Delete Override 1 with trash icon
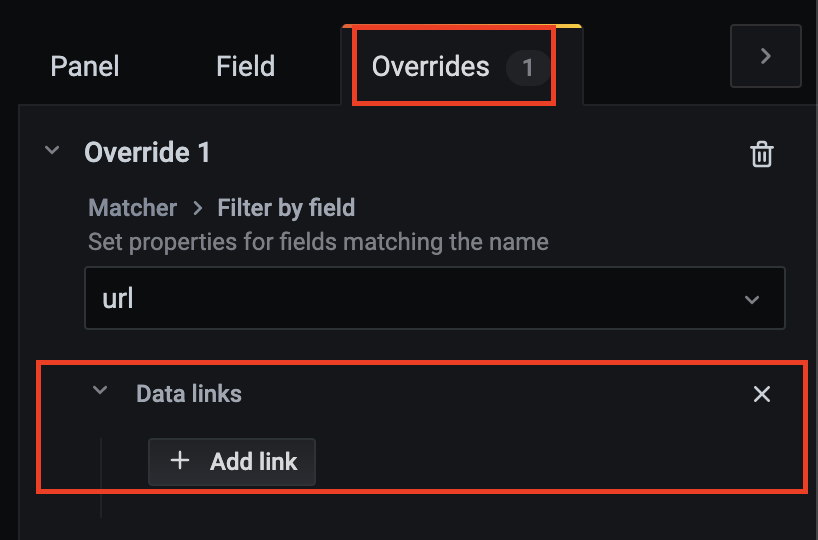 [762, 154]
